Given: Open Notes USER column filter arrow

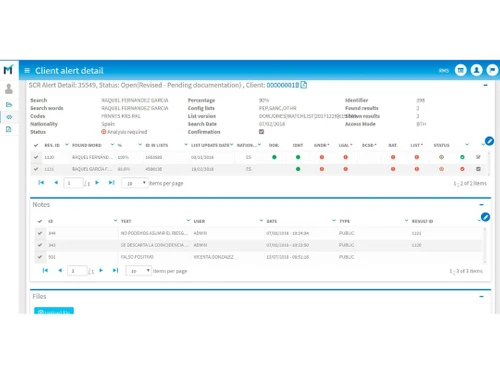Looking at the screenshot, I should click(261, 221).
